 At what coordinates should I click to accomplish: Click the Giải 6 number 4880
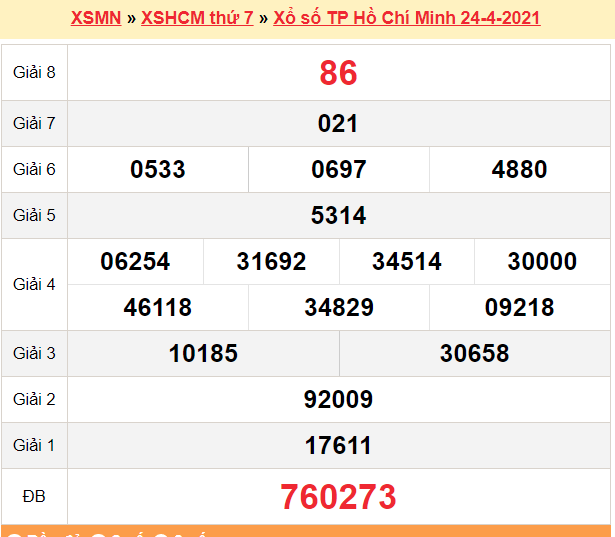(519, 169)
